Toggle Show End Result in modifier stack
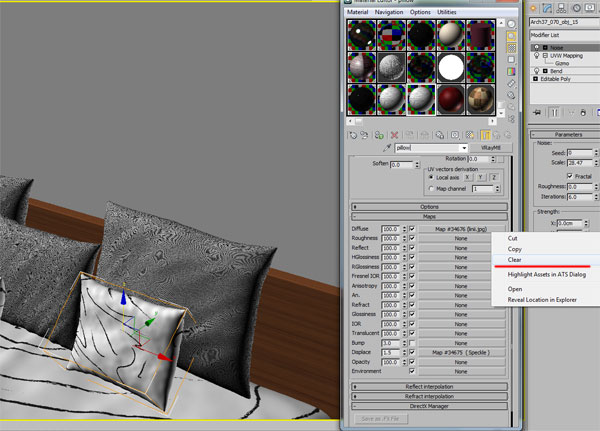This screenshot has width=600, height=431. pos(554,113)
